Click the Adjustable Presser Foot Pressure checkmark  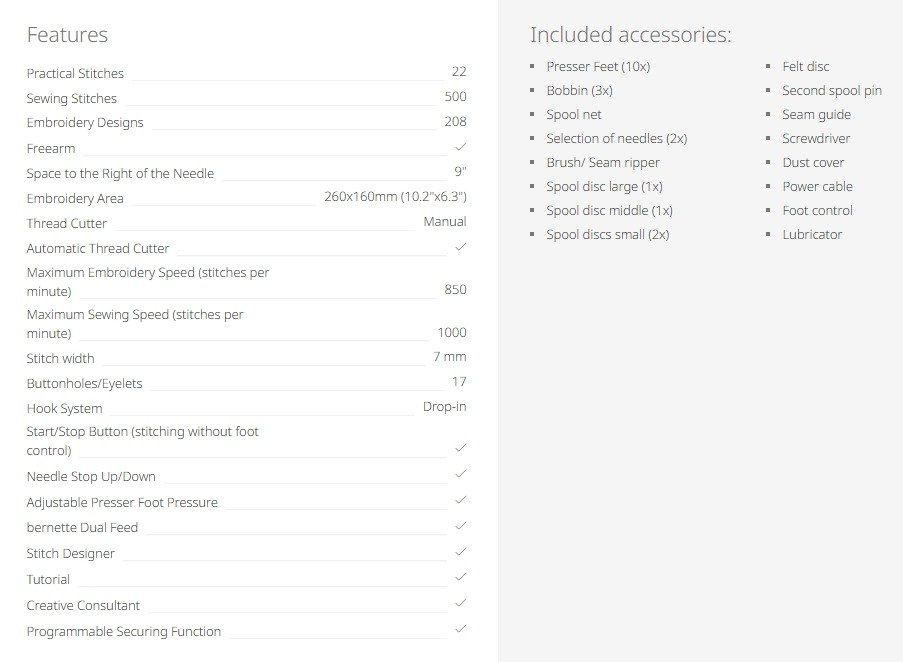460,500
